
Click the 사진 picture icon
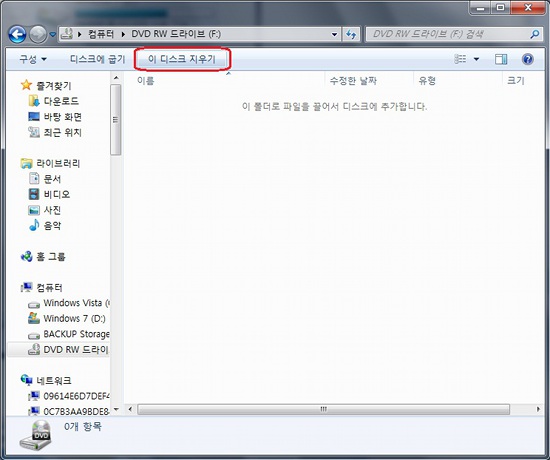[34, 210]
